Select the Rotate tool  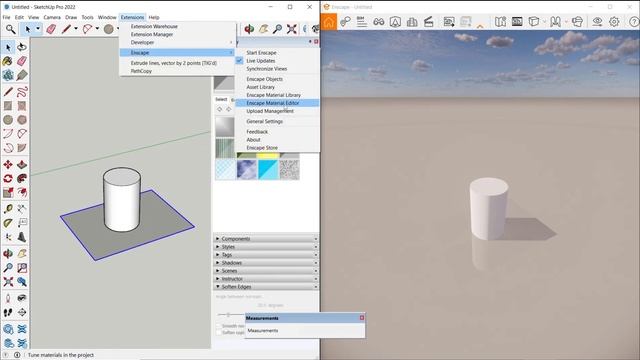pos(8,178)
